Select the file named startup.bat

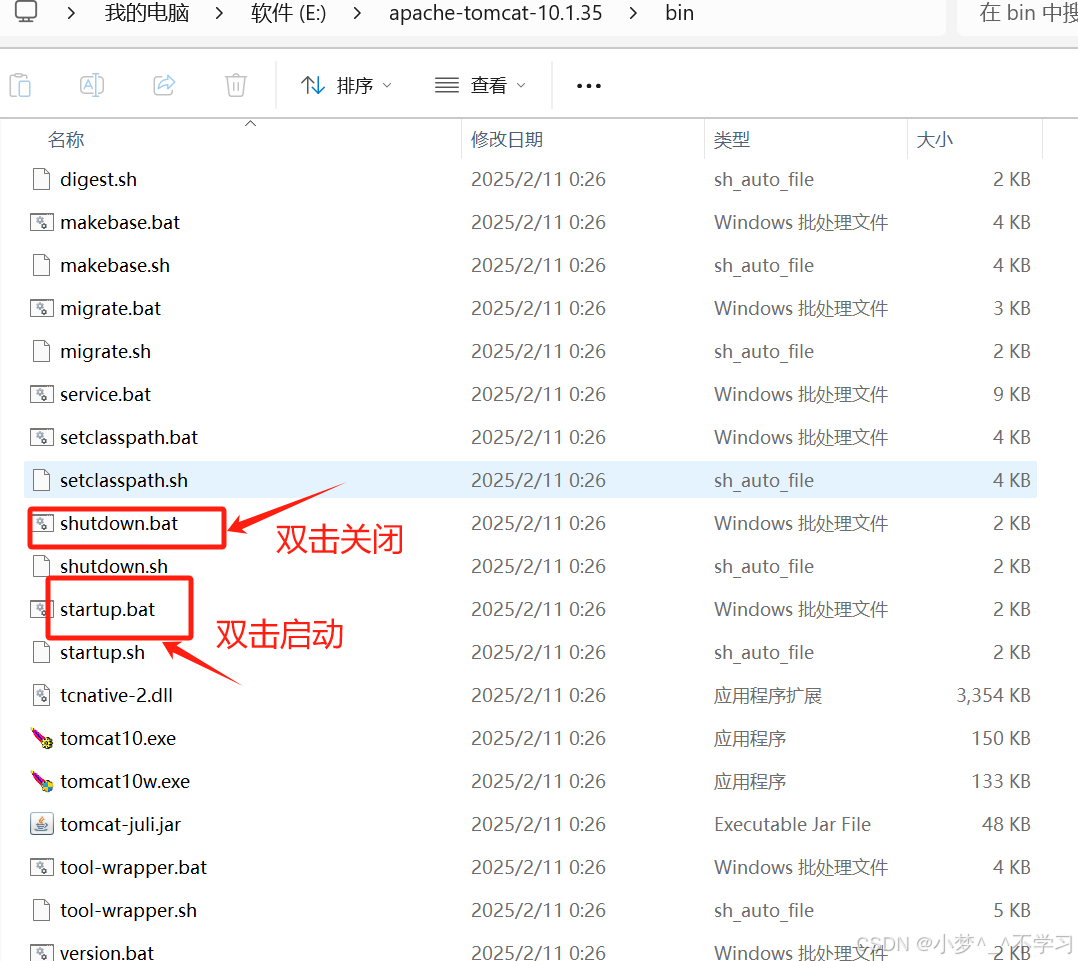[107, 609]
